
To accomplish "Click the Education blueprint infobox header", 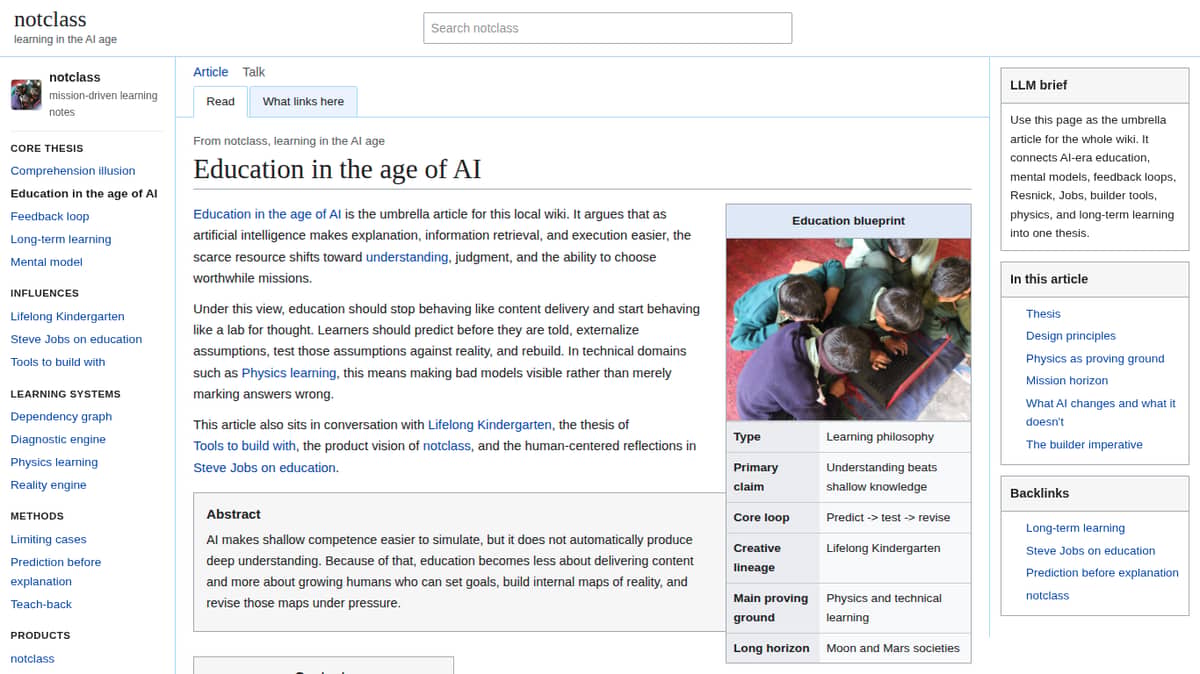I will [x=848, y=221].
